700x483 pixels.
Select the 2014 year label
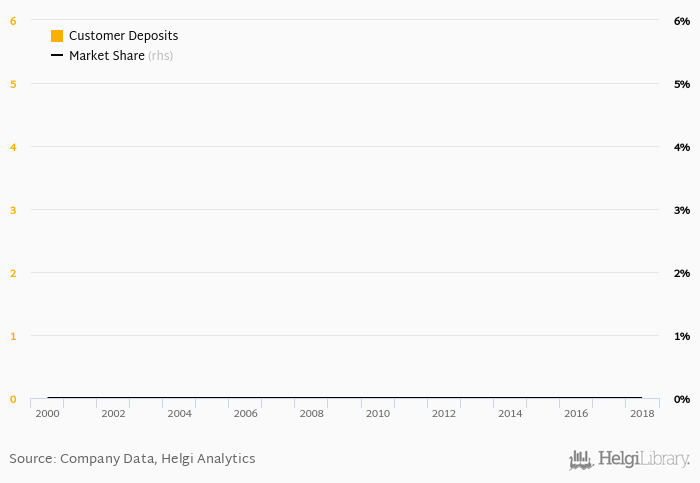(x=510, y=413)
